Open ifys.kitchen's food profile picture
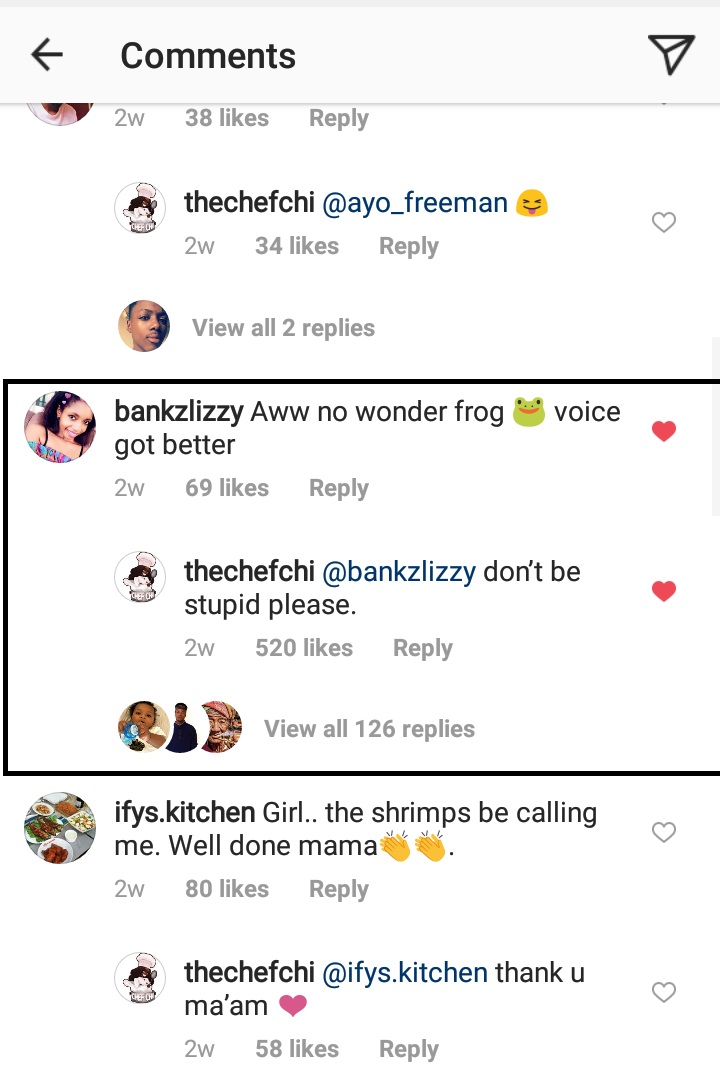The width and height of the screenshot is (720, 1078). pos(59,827)
